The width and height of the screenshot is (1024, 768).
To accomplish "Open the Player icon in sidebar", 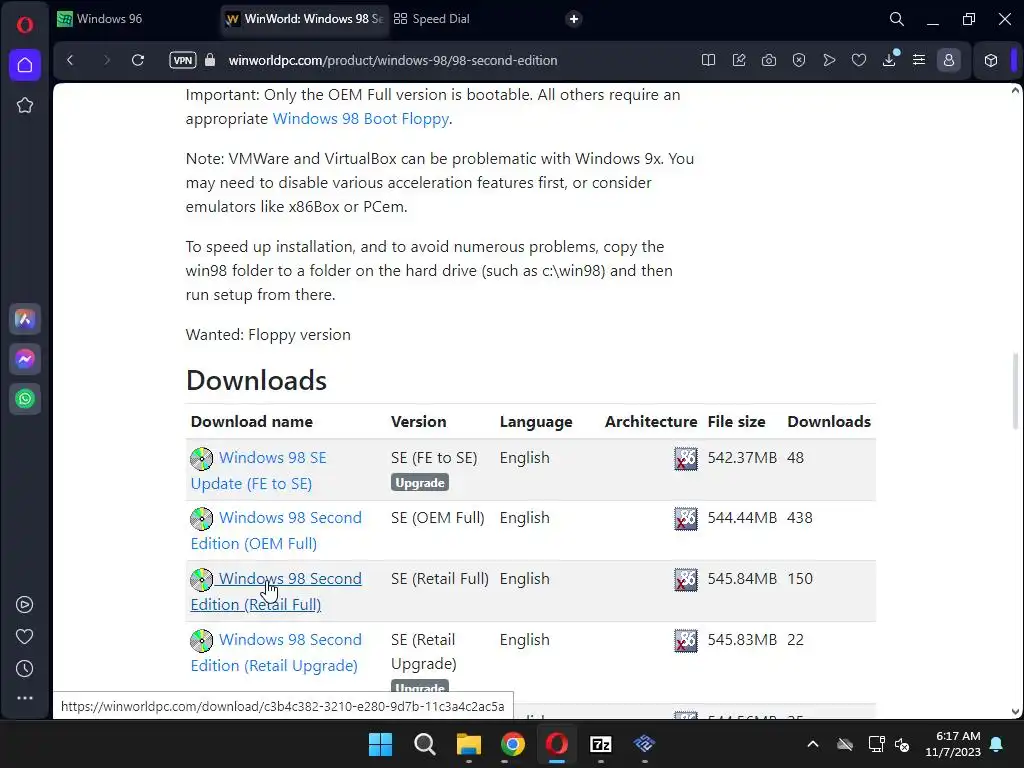I will pyautogui.click(x=25, y=605).
